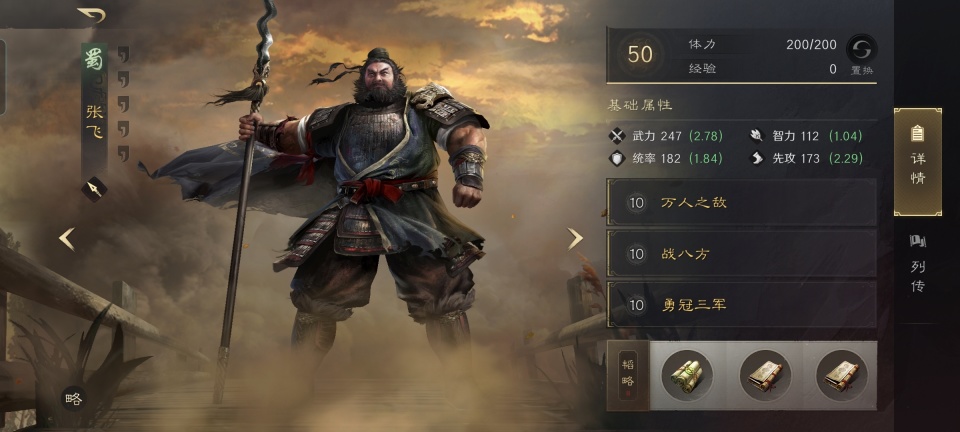
Task: Click the 置换 swap icon
Action: click(x=861, y=49)
